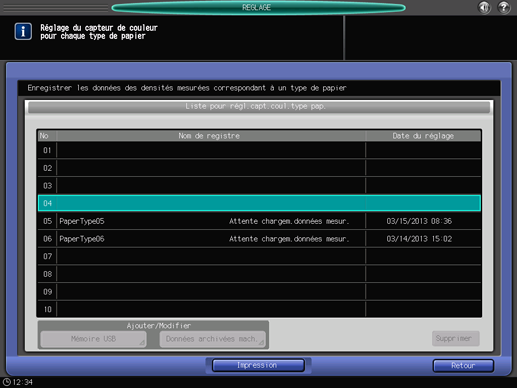
Task: Click the No column header
Action: 47,136
